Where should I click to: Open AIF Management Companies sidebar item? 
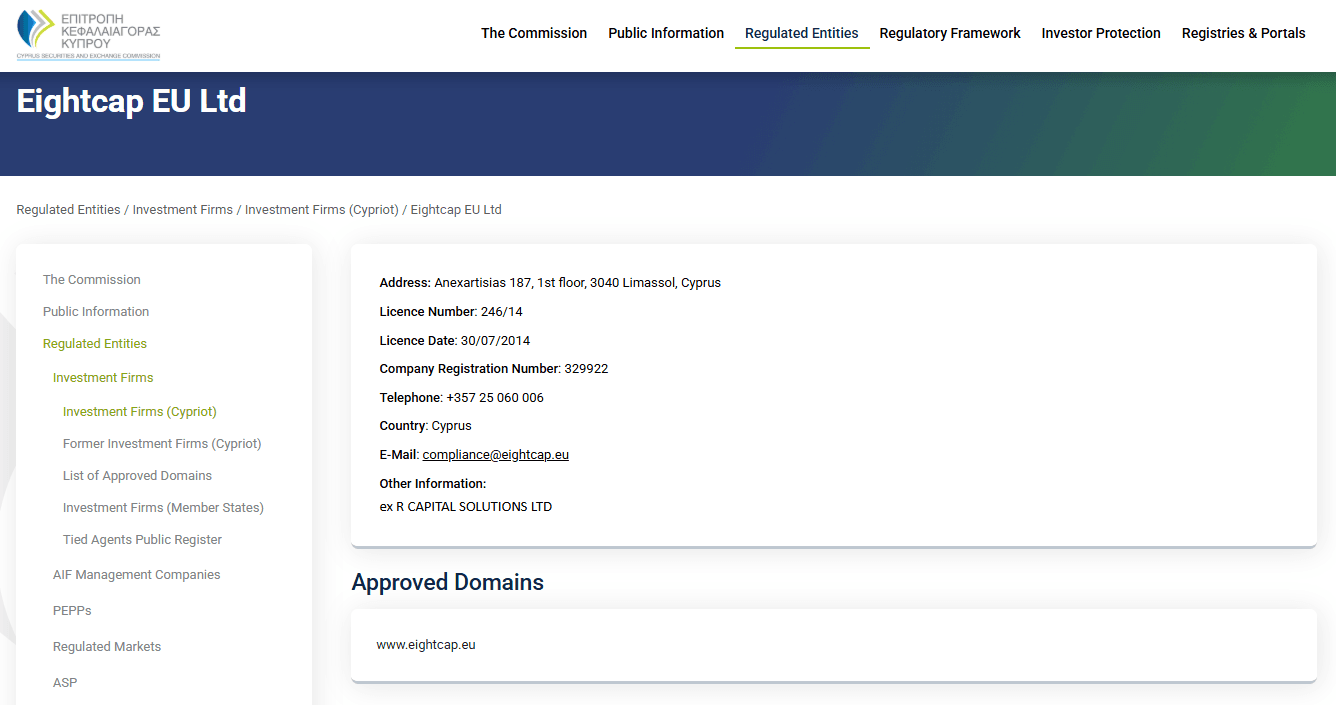coord(137,575)
